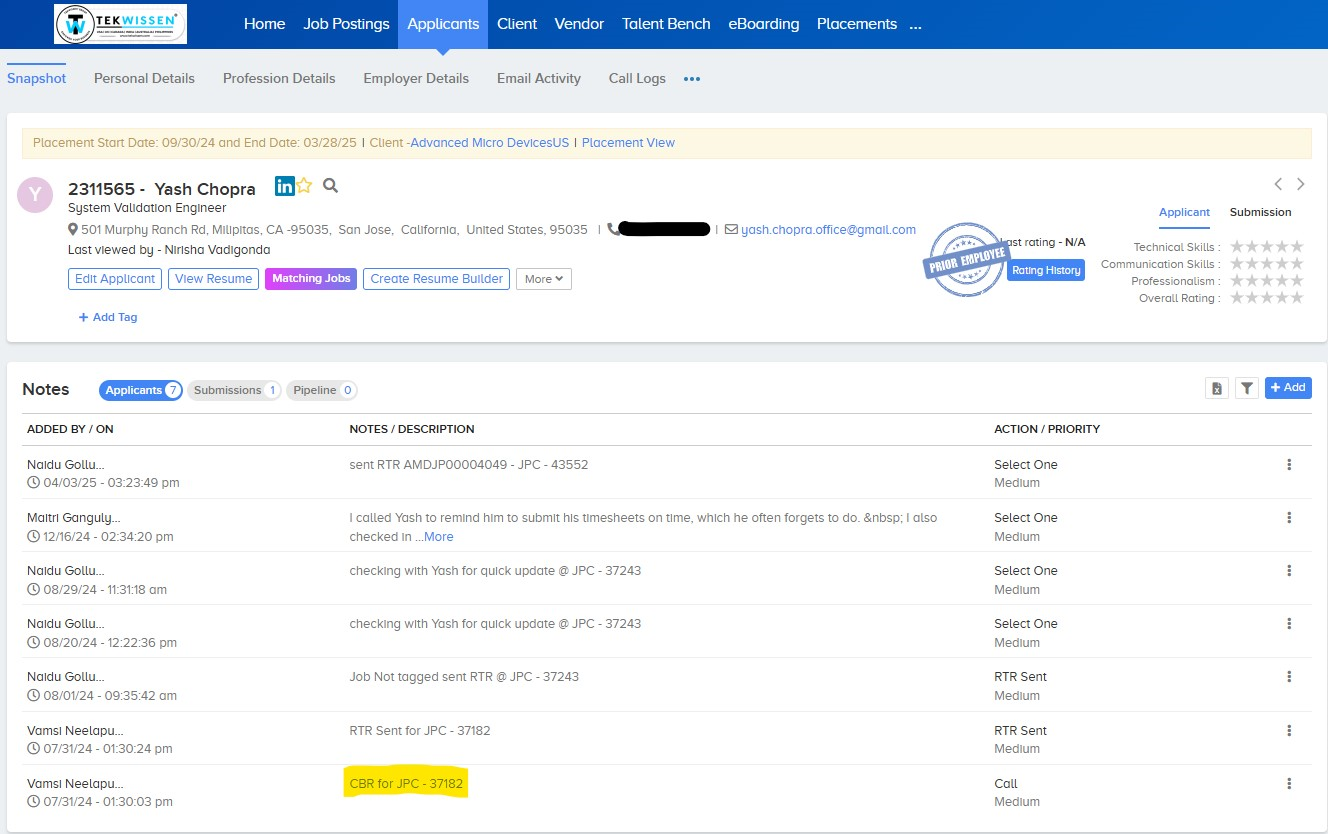Image resolution: width=1328 pixels, height=834 pixels.
Task: Click the Matching Jobs button
Action: 310,279
